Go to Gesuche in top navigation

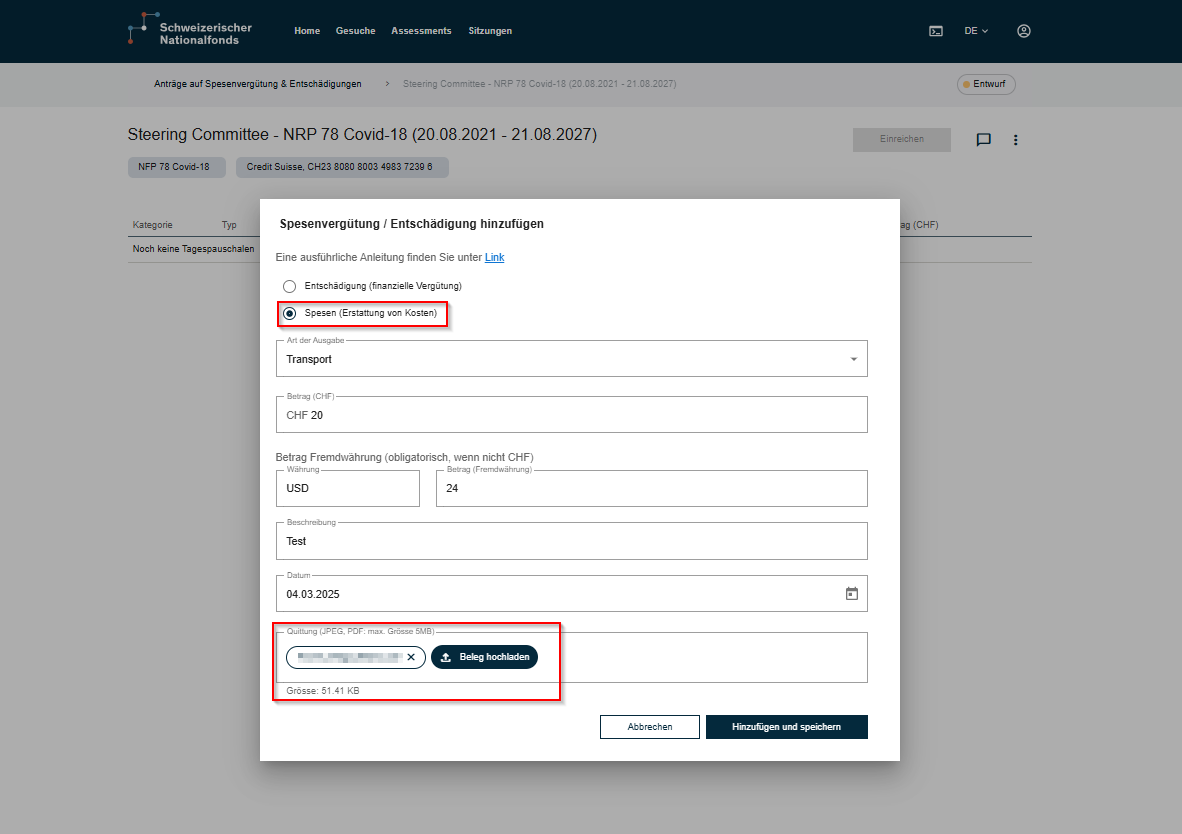click(355, 31)
